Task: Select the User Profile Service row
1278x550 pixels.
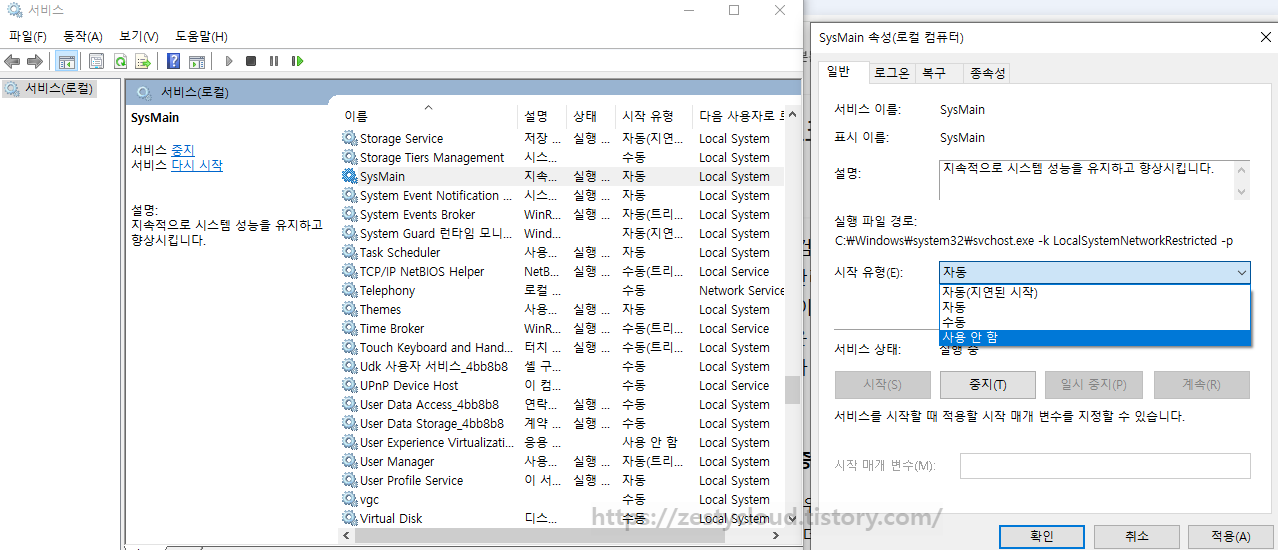Action: (563, 480)
